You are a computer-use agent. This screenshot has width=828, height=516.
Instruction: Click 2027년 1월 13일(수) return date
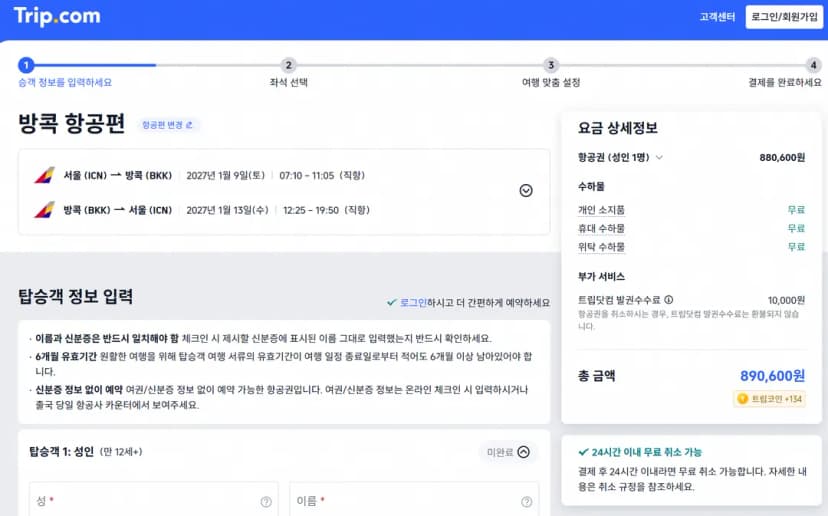(x=228, y=210)
